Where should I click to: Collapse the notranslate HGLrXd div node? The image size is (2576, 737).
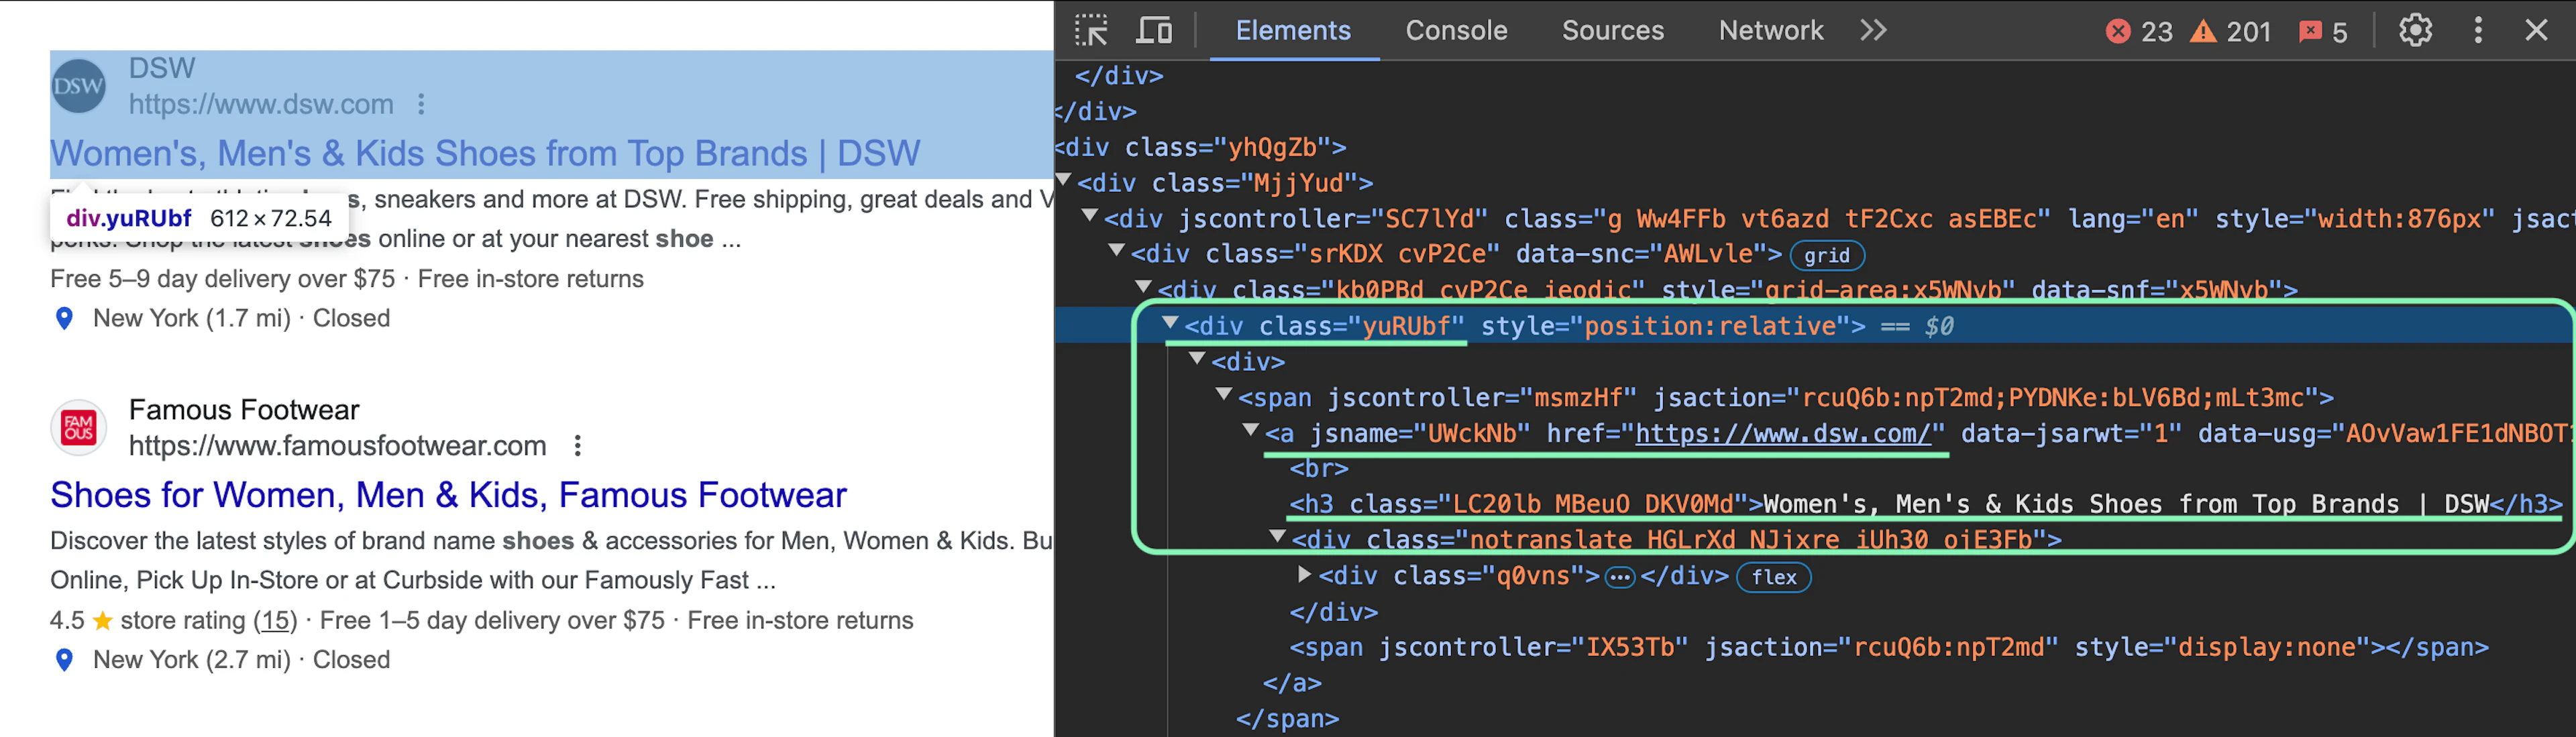(x=1277, y=537)
